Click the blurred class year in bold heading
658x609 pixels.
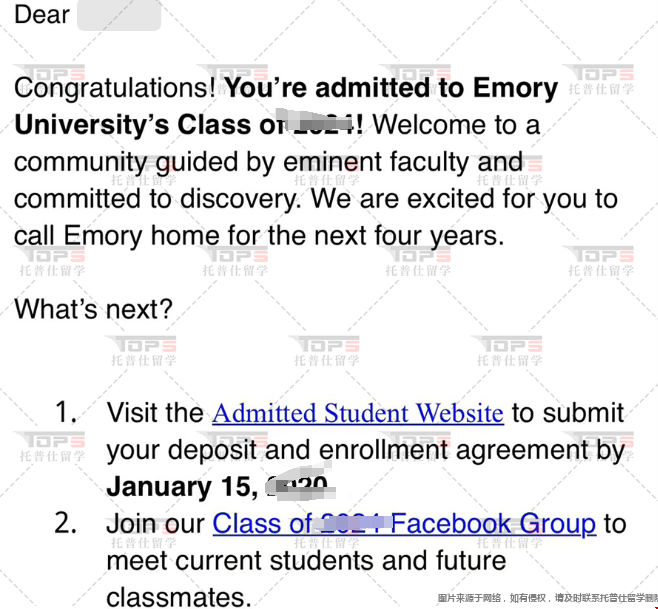tap(319, 123)
